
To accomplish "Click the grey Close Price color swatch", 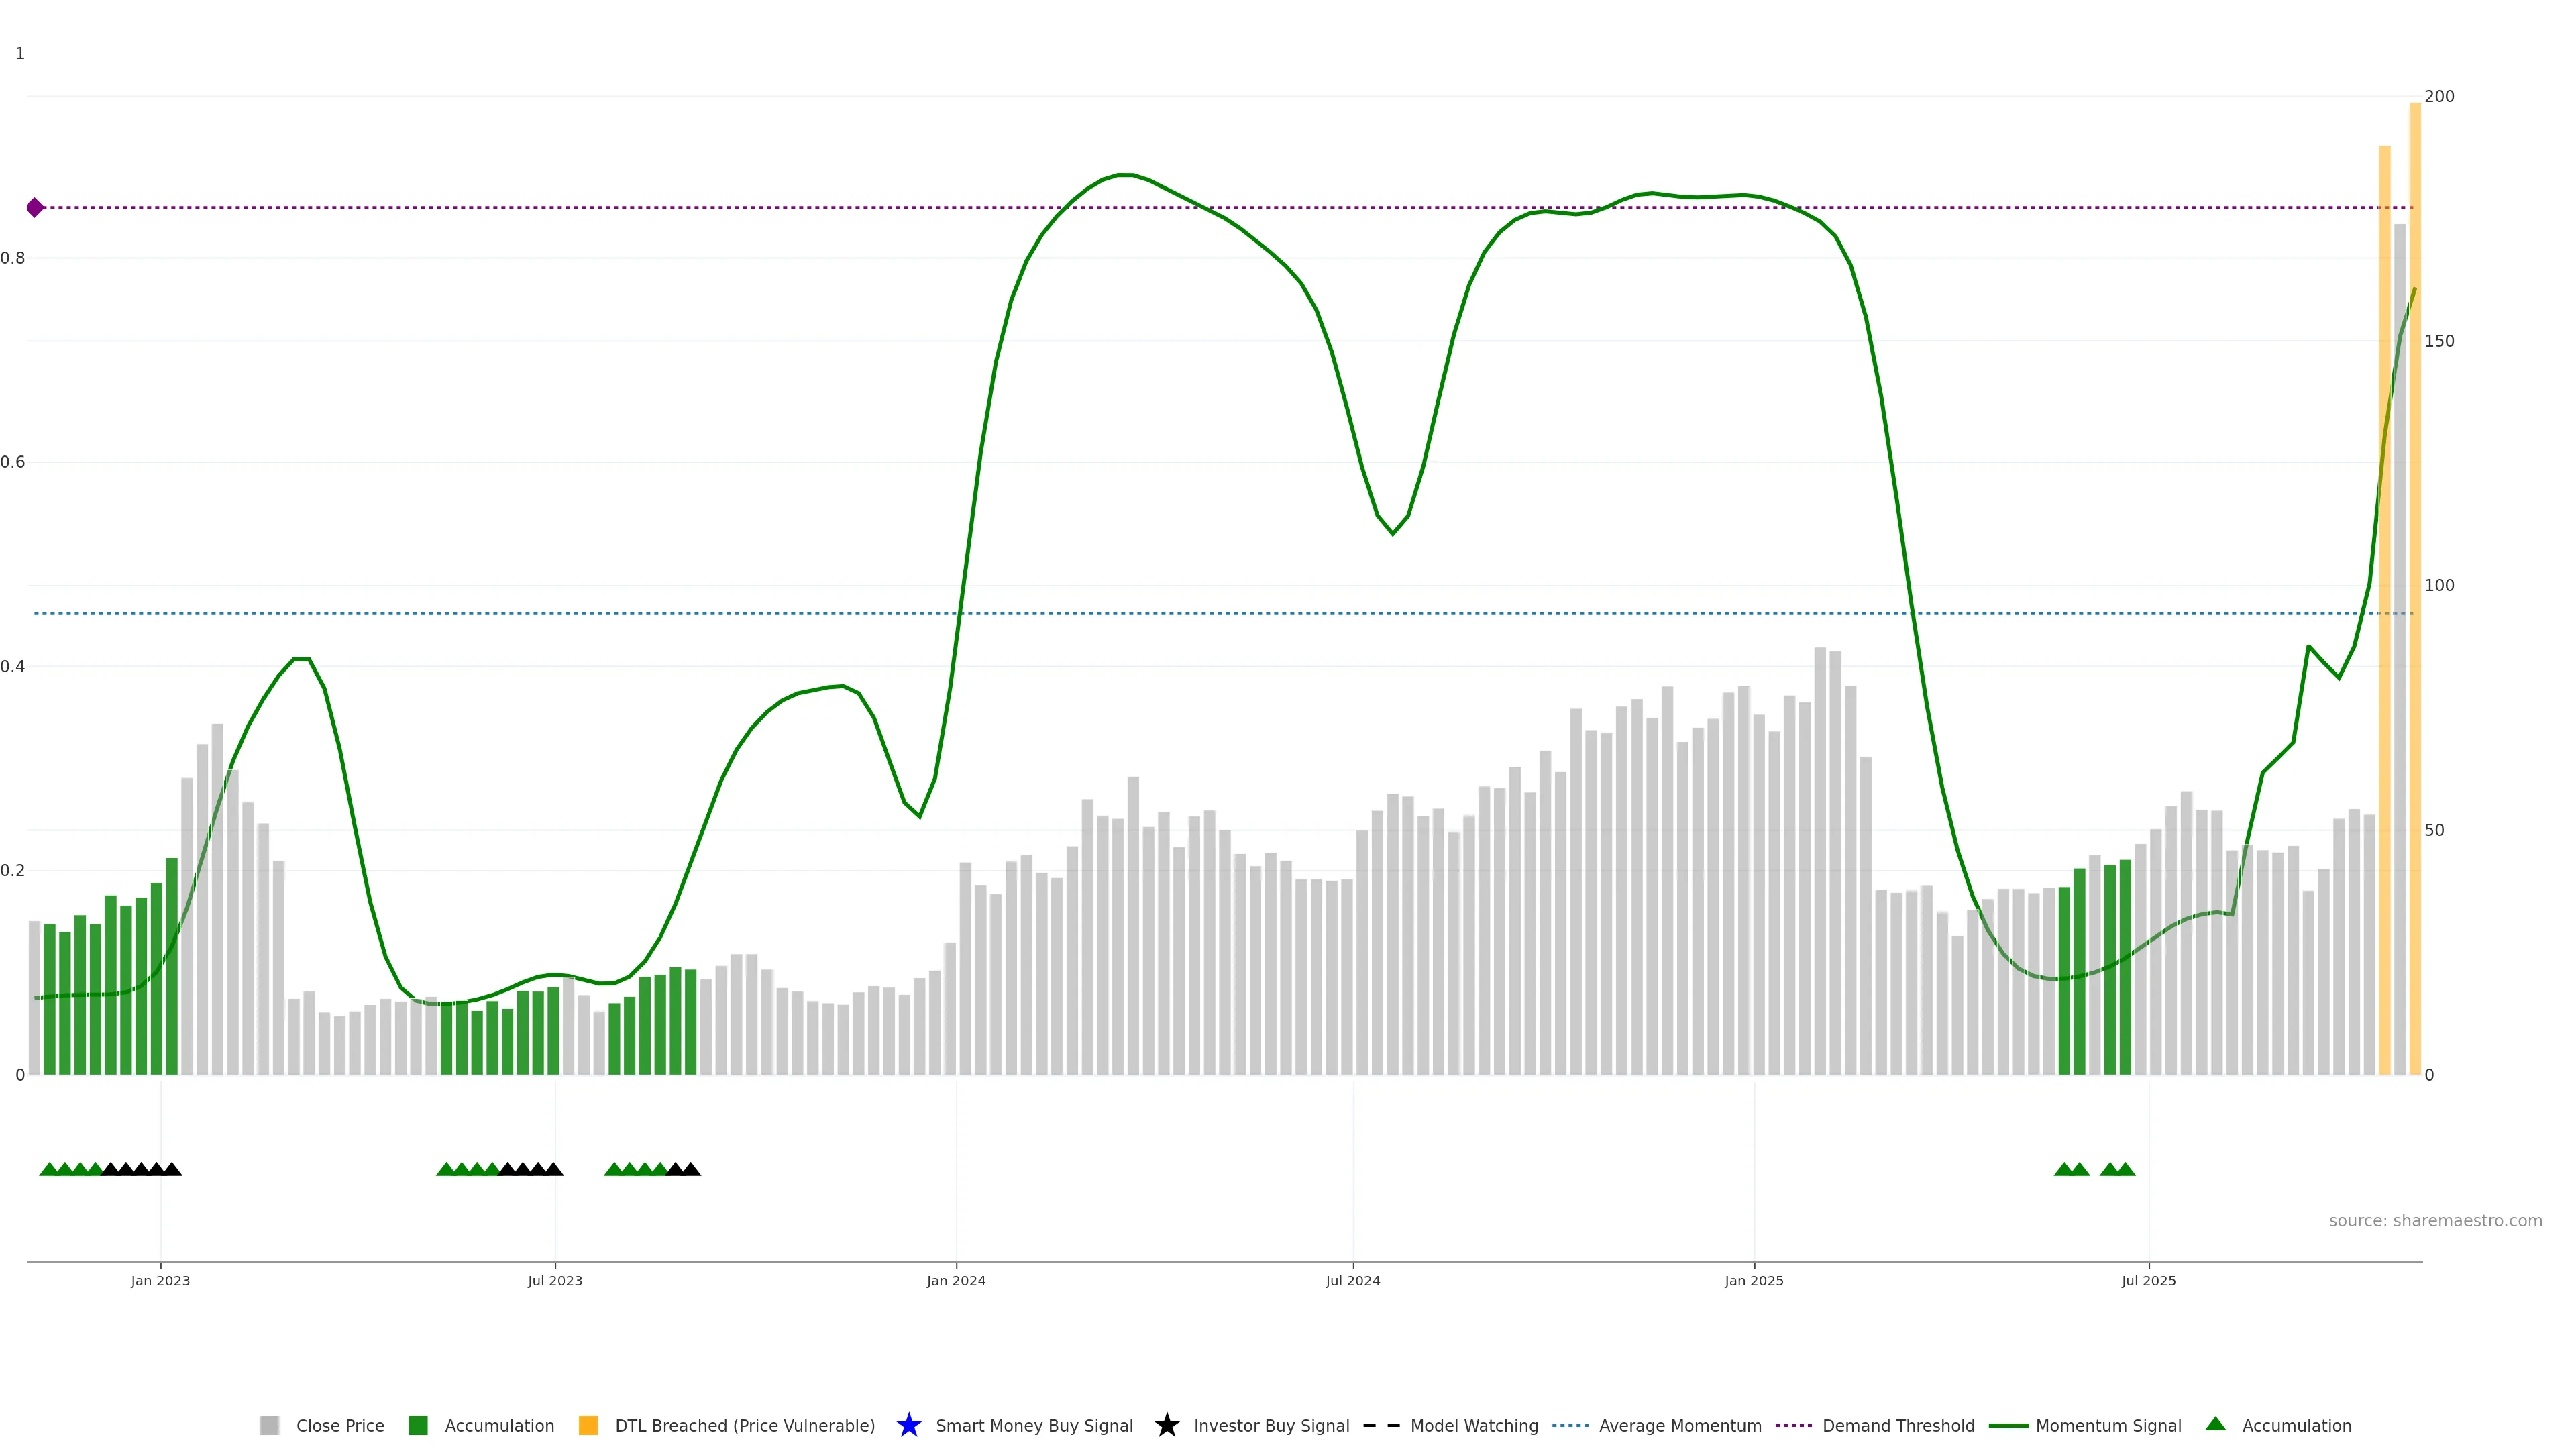I will tap(269, 1425).
